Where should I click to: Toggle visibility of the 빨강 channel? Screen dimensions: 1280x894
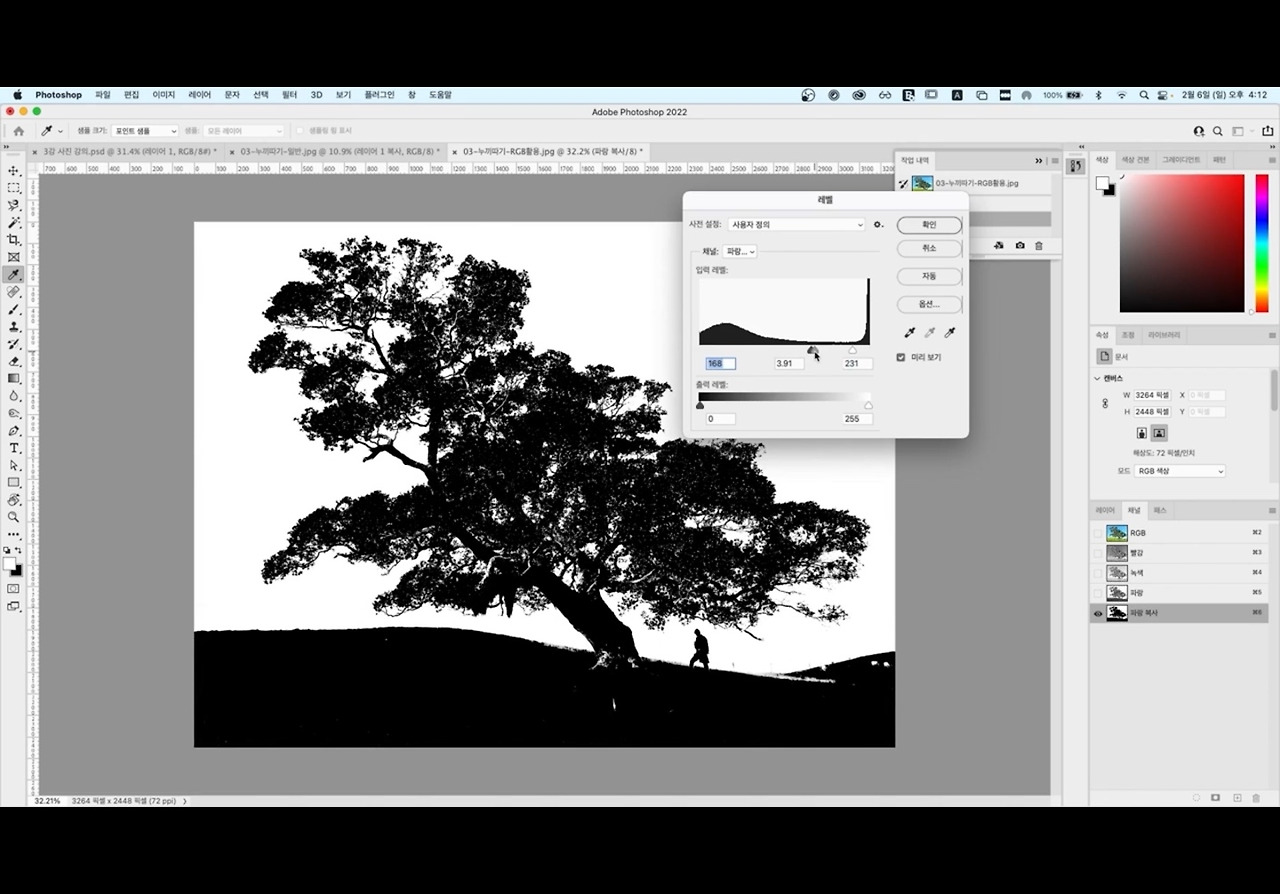[1098, 553]
